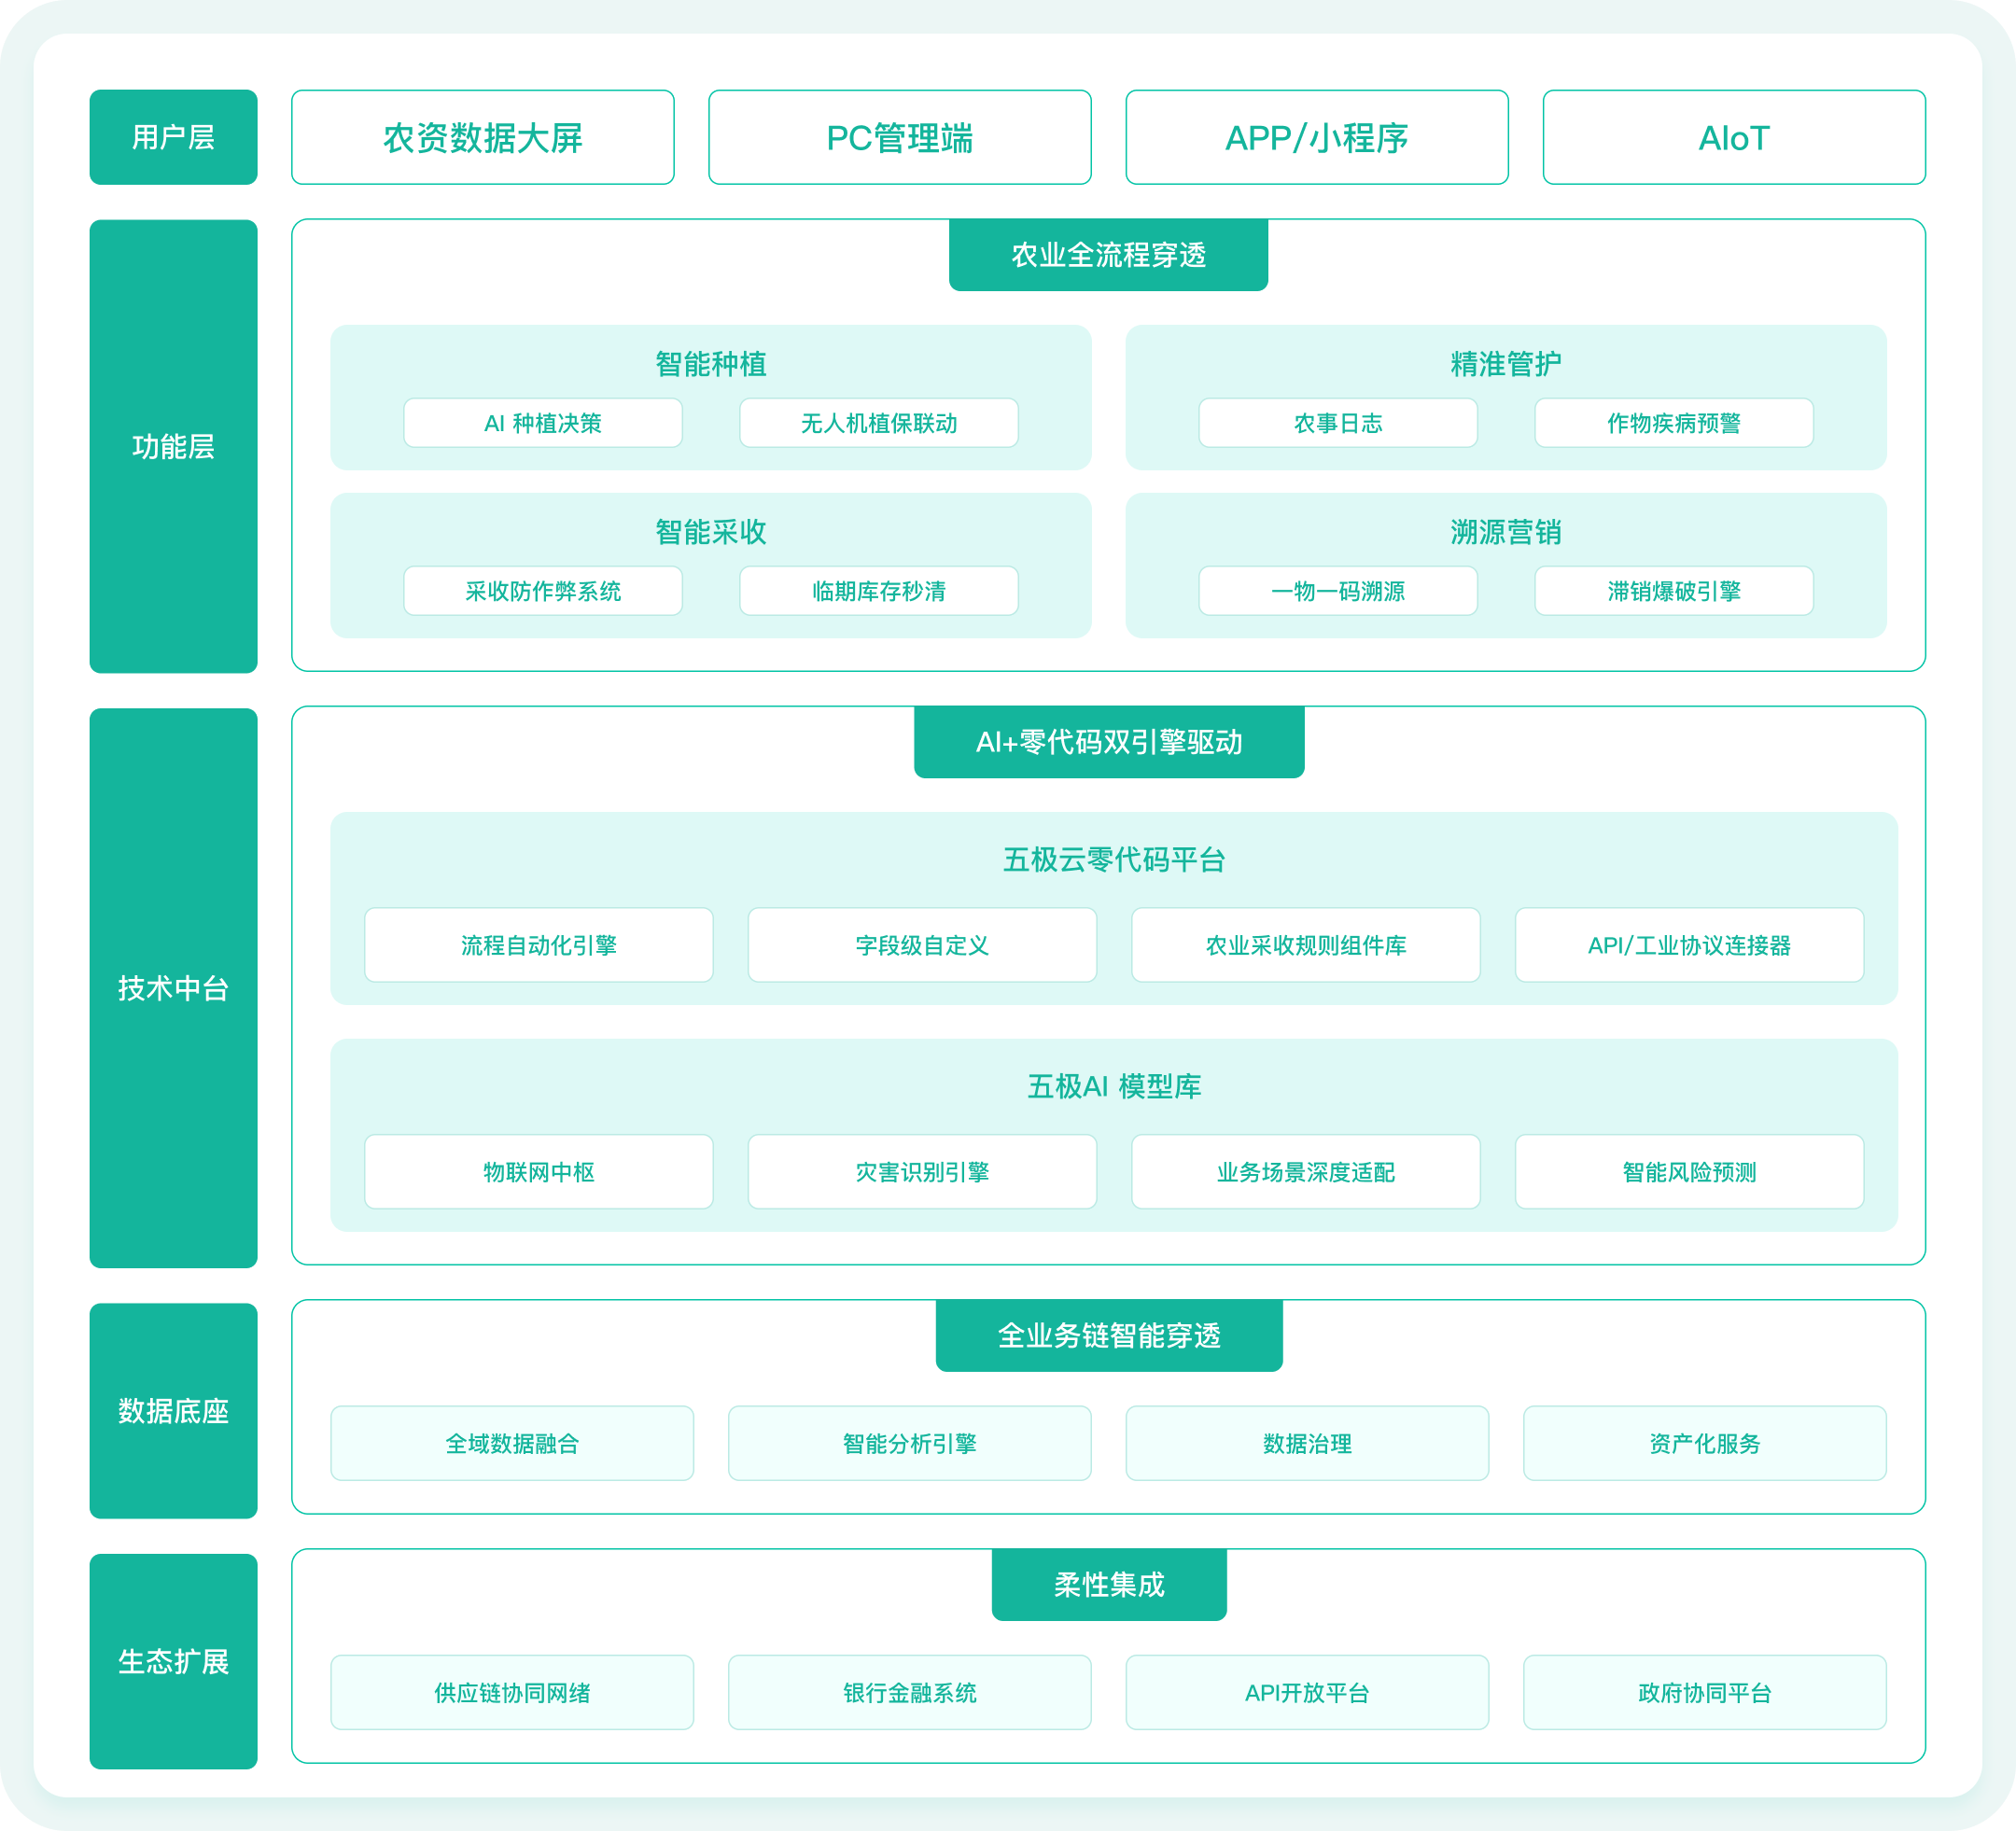The height and width of the screenshot is (1831, 2016).
Task: Select the 五极云零代码平台 heading
Action: (1114, 860)
